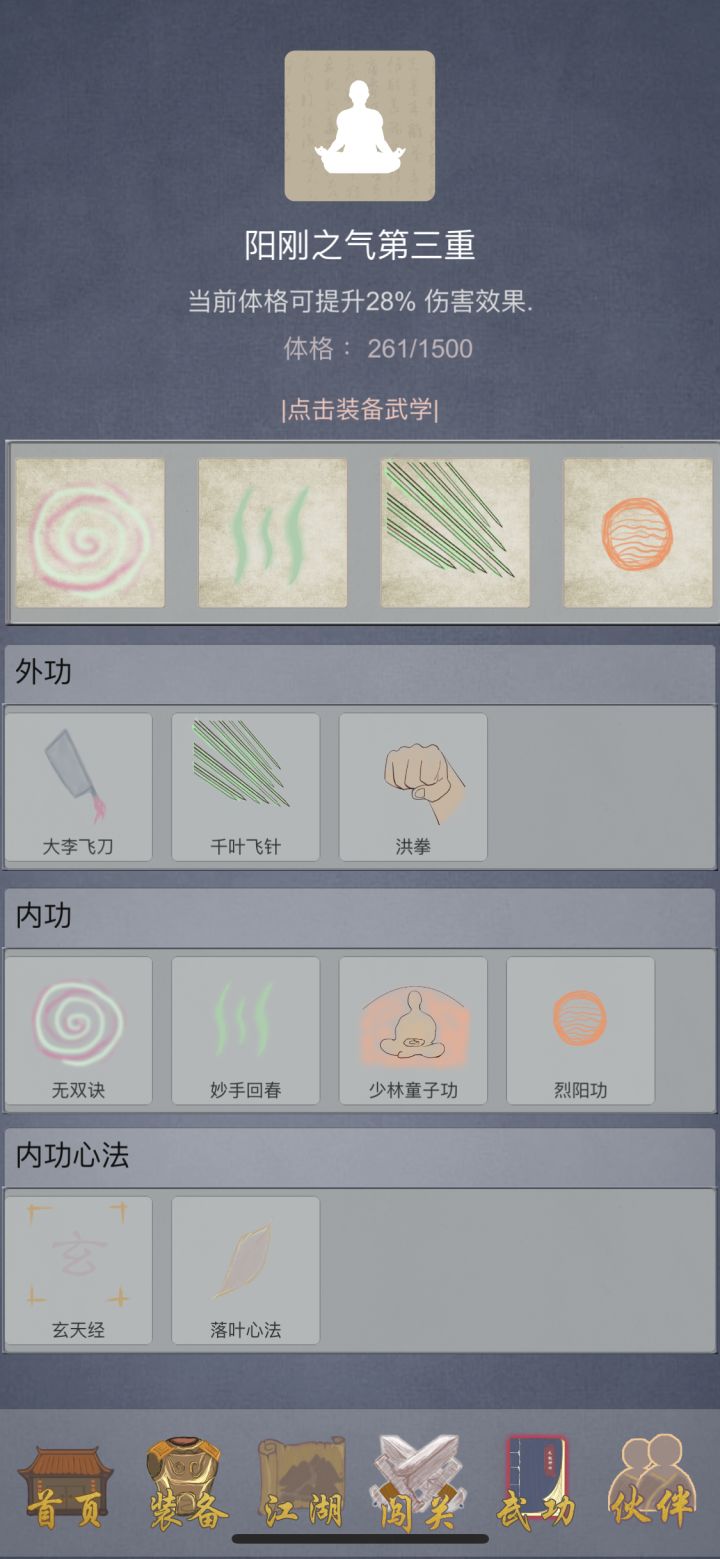Tap the equipped orange orb slot
The image size is (720, 1559).
(638, 533)
